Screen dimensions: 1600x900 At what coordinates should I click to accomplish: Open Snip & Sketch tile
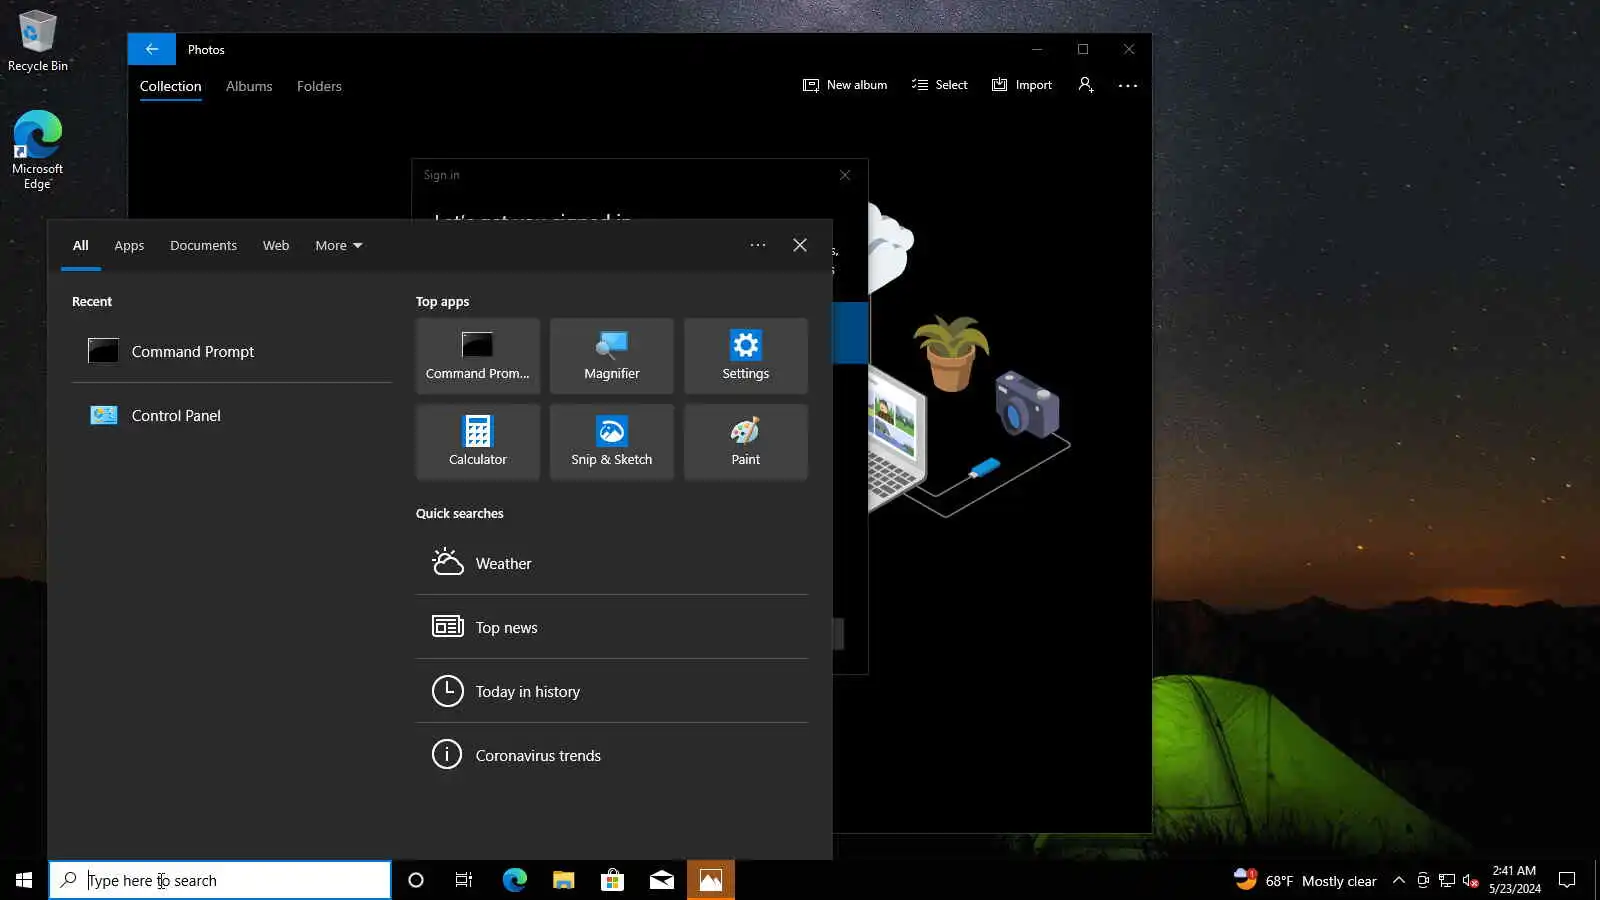[x=612, y=442]
